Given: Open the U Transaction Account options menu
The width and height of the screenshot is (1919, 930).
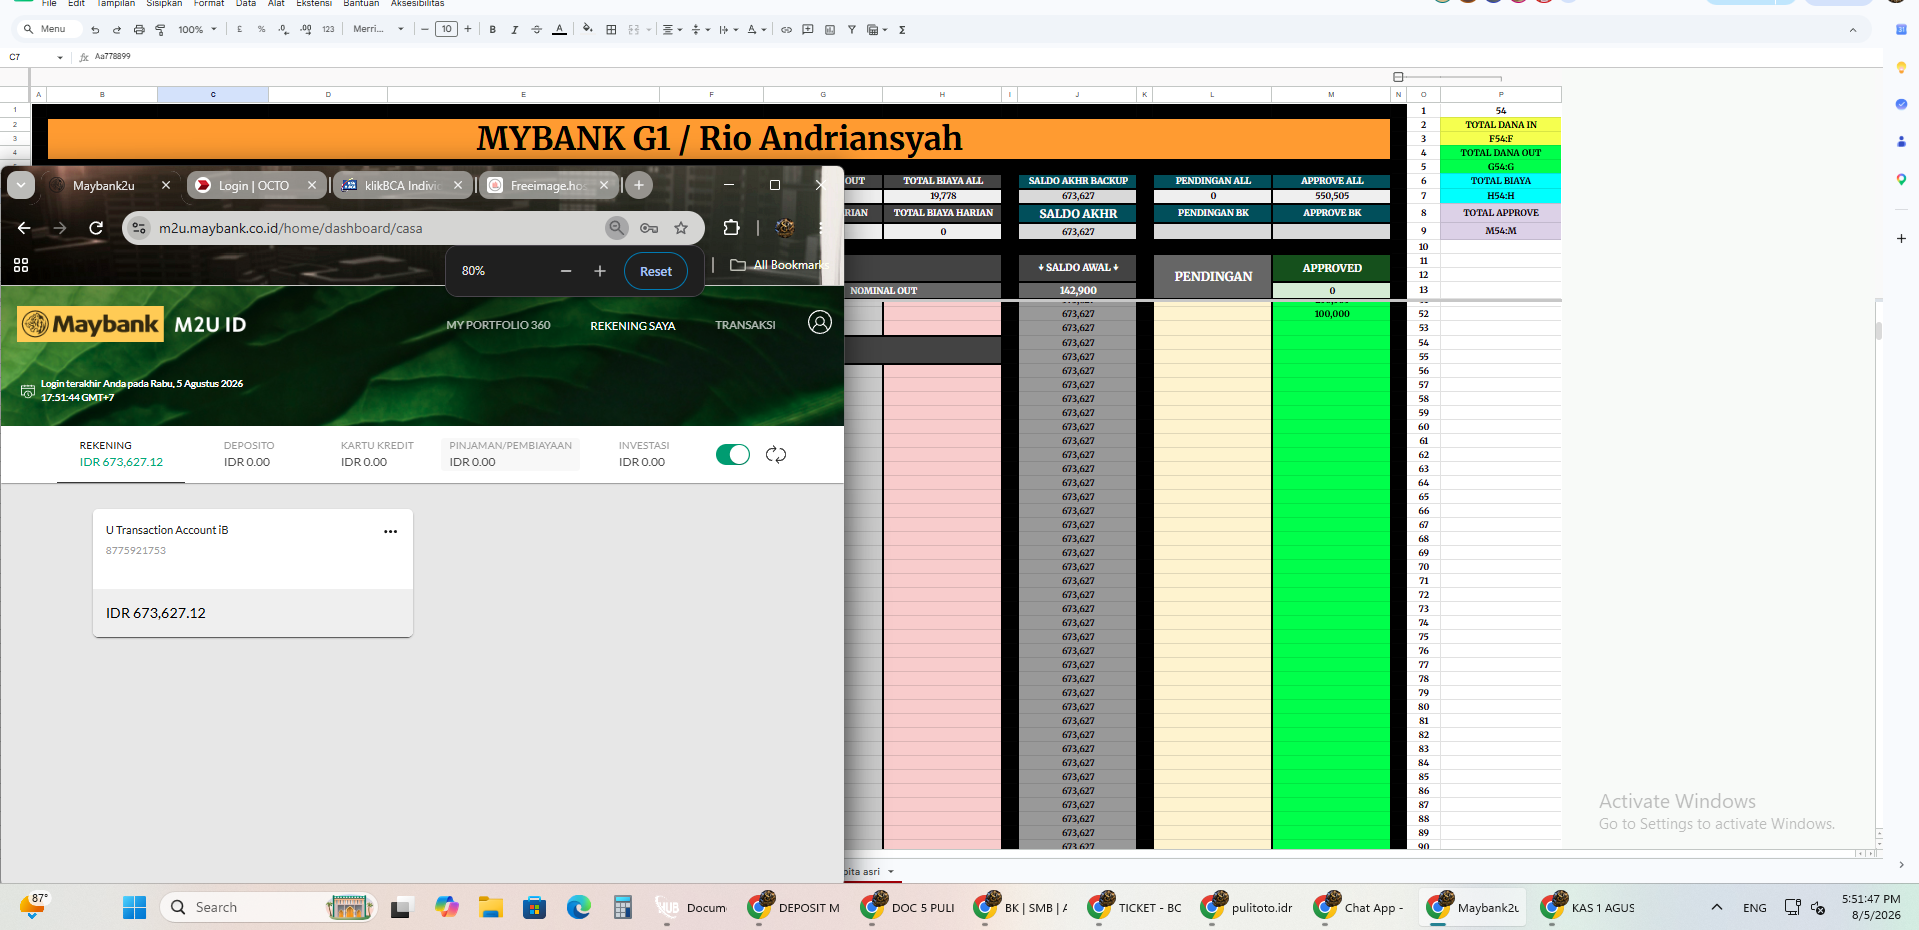Looking at the screenshot, I should 391,532.
